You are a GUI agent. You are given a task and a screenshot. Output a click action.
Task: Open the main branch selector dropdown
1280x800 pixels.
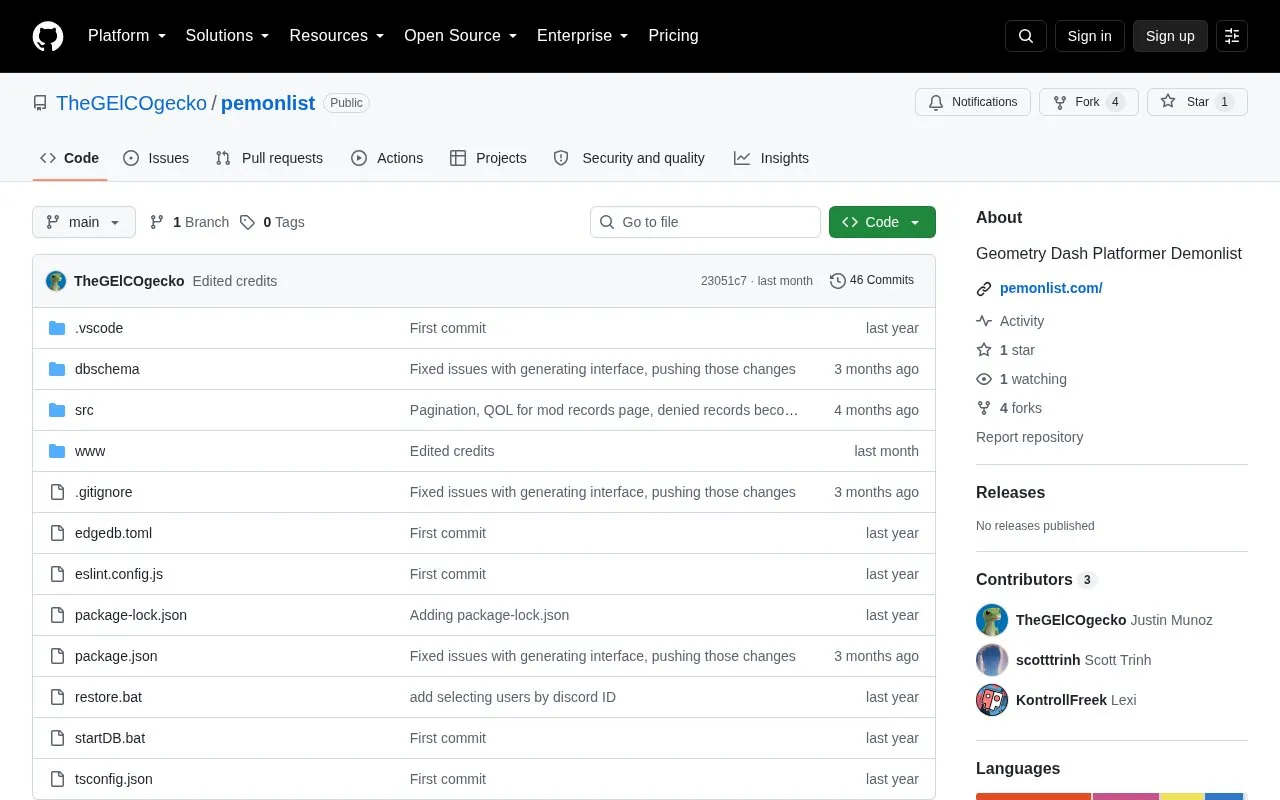pyautogui.click(x=84, y=222)
